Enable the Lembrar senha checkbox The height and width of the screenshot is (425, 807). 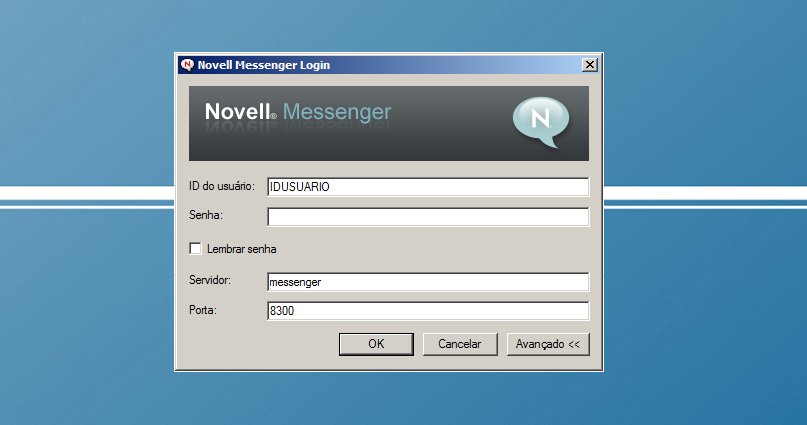click(x=196, y=249)
